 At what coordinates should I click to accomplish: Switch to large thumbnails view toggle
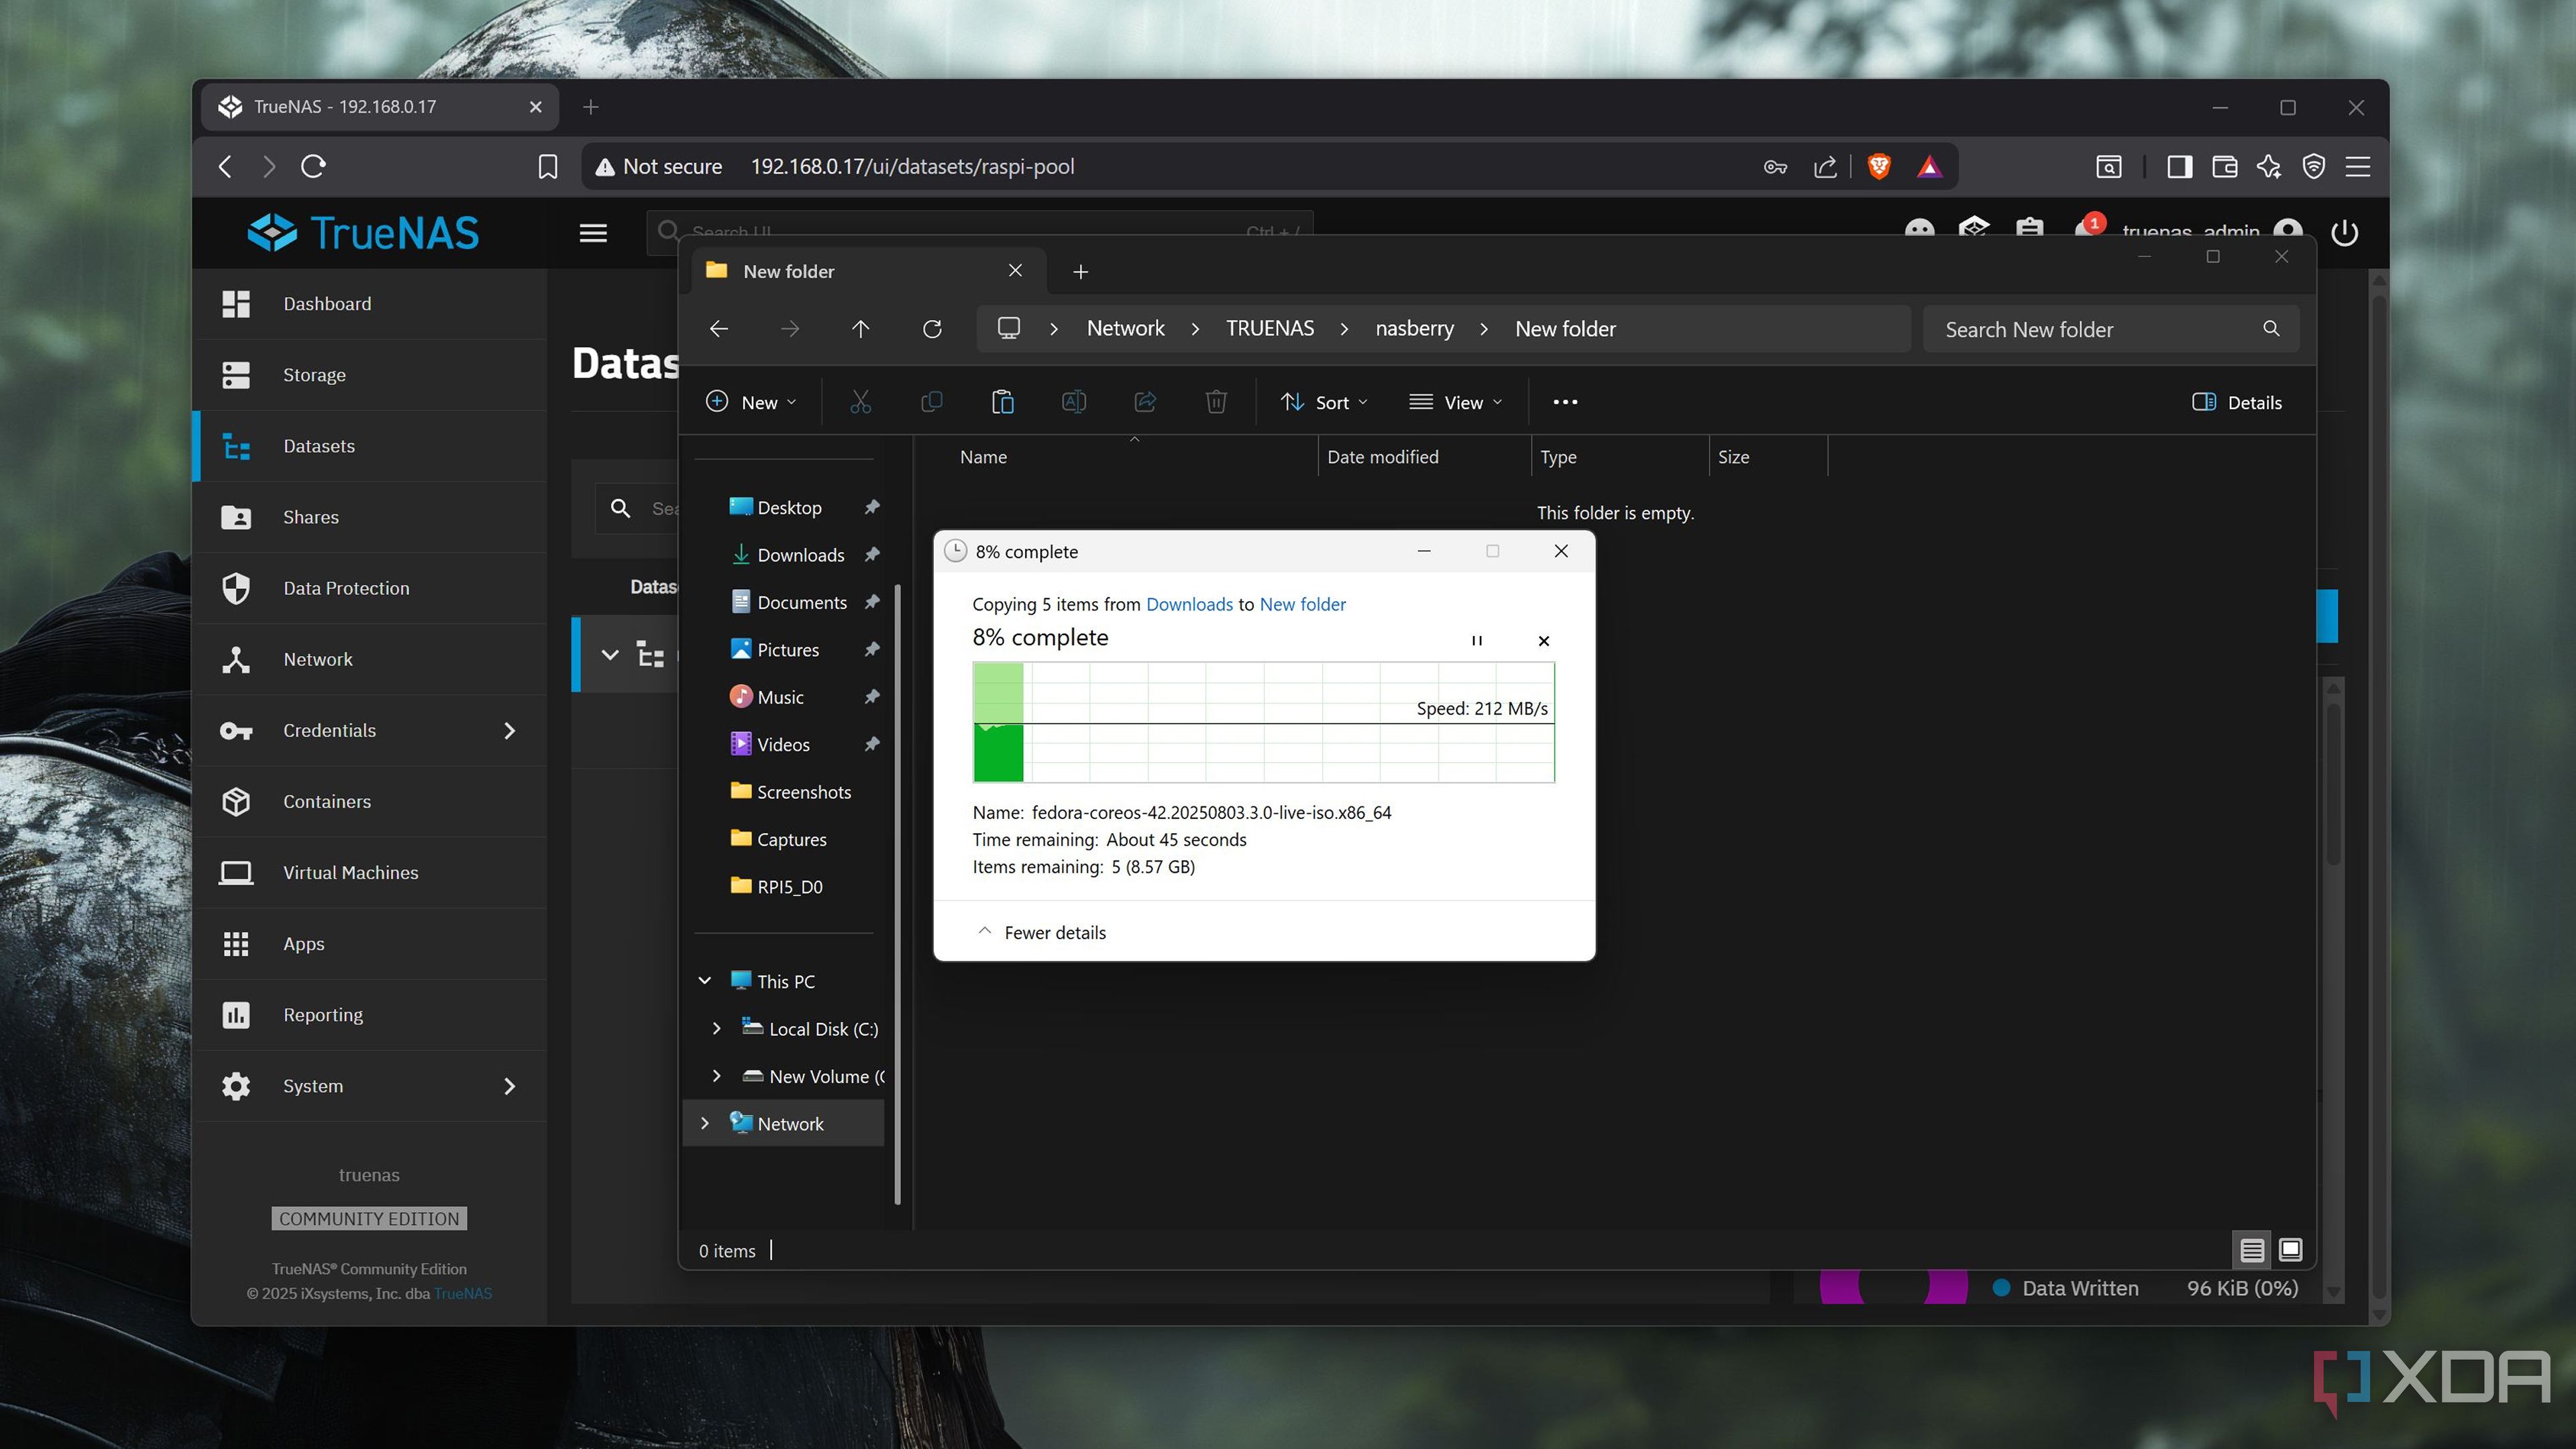2290,1250
